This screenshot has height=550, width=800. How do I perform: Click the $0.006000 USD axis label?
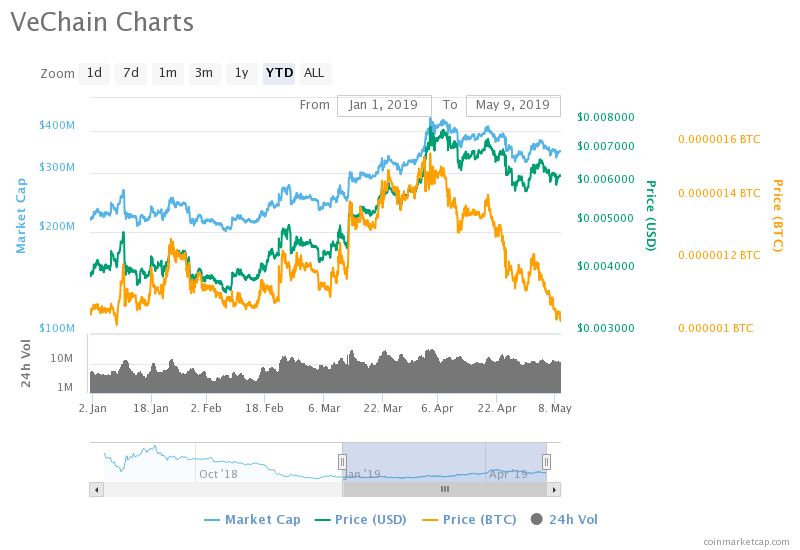606,179
